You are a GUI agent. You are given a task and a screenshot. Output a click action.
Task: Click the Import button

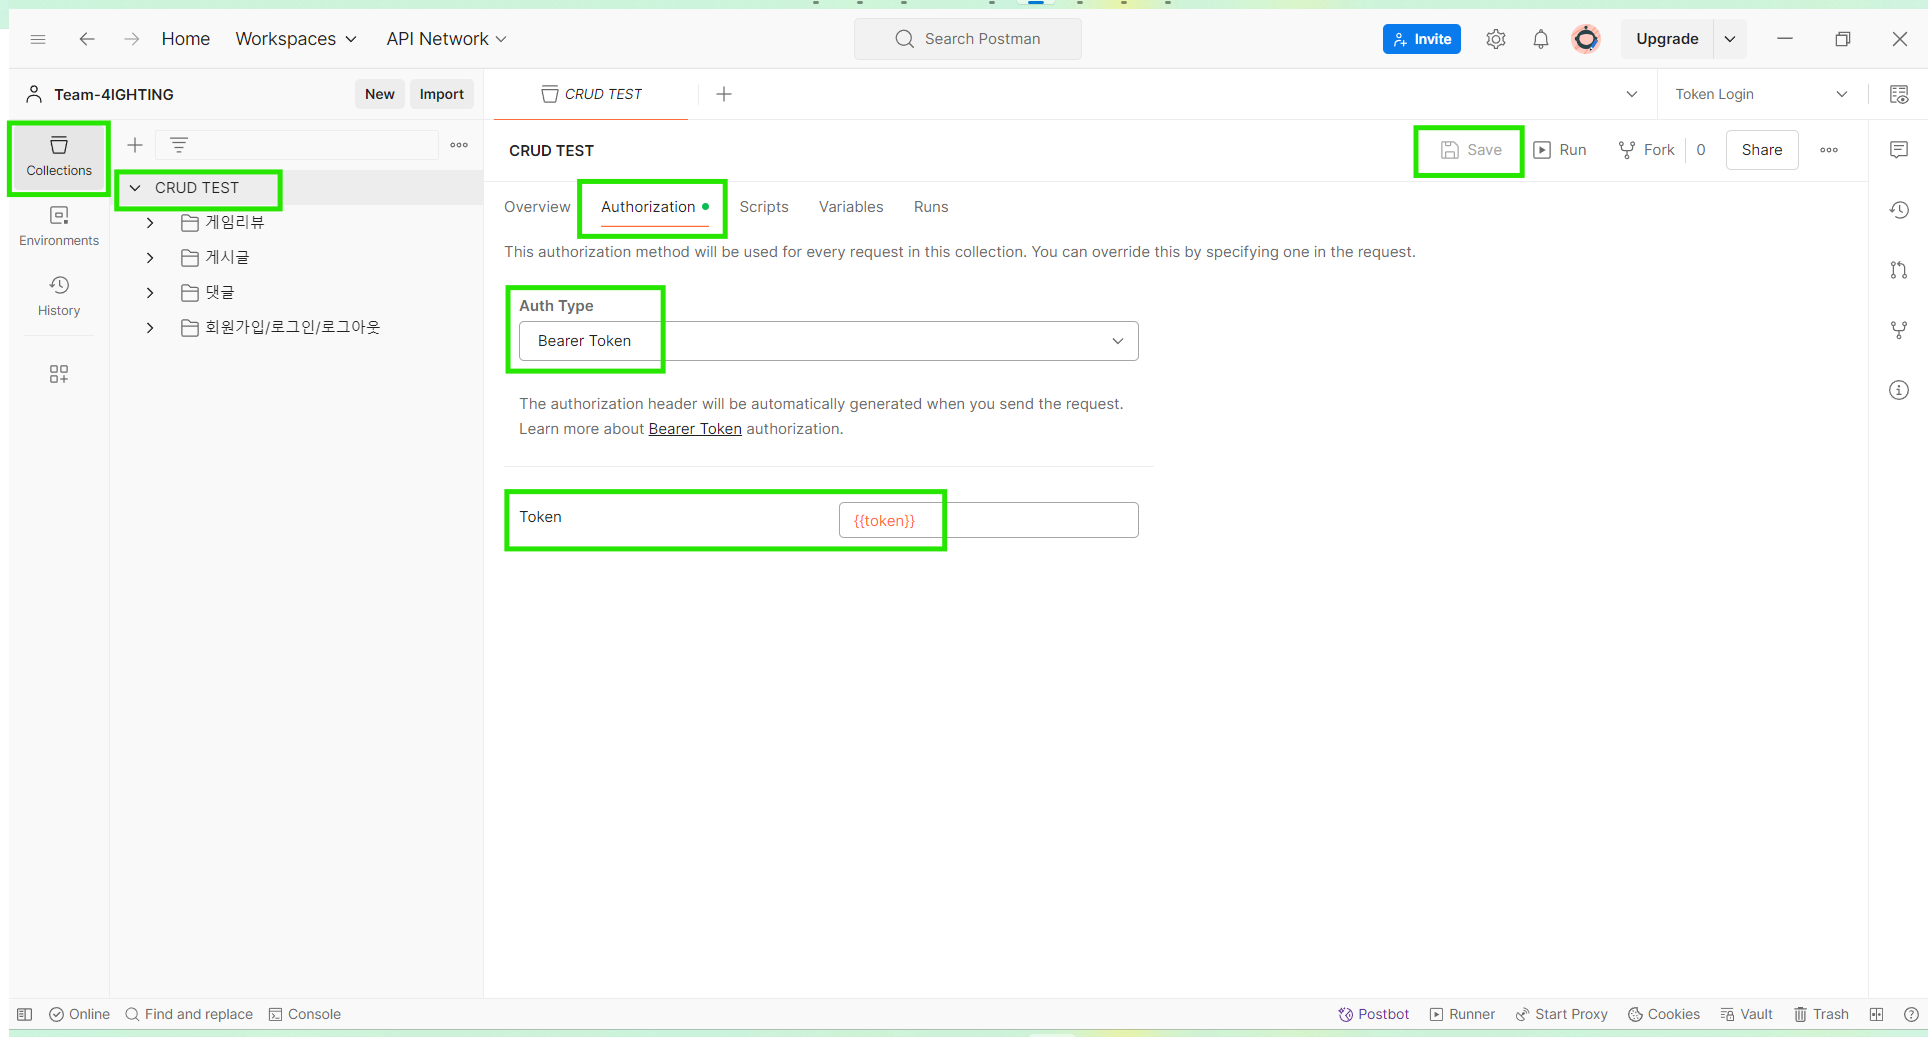click(442, 94)
